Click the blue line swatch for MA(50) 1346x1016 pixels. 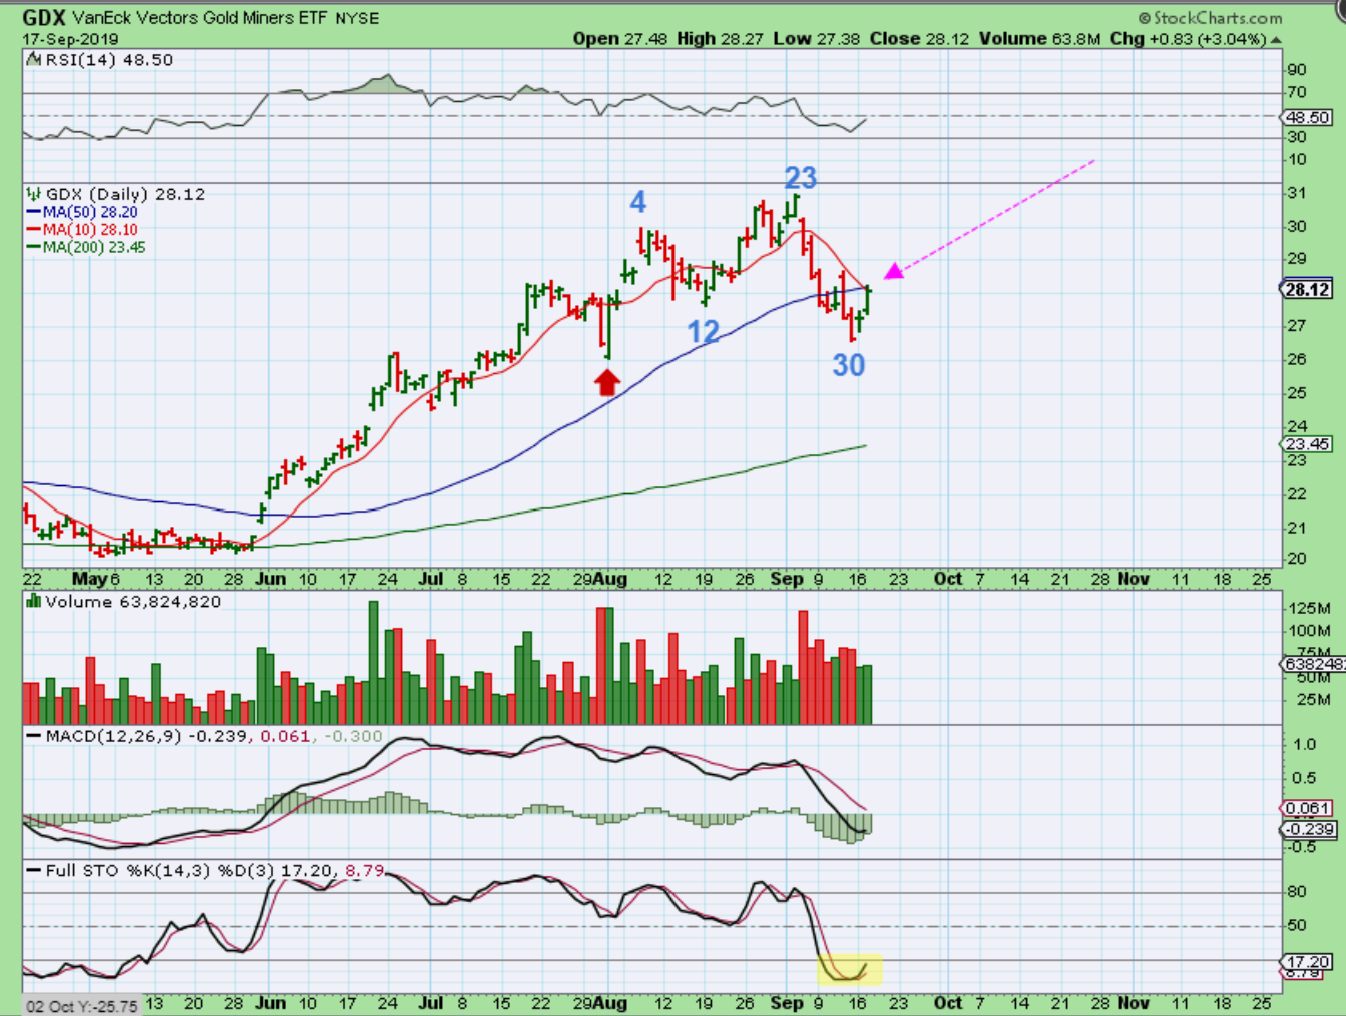pos(33,212)
